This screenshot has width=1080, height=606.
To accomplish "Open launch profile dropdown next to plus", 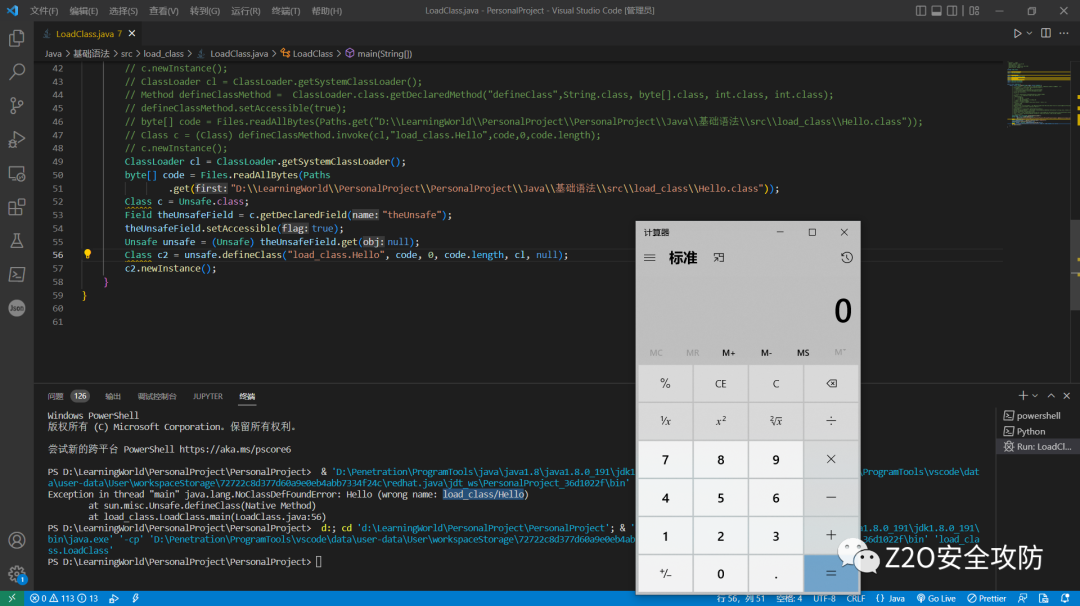I will coord(1035,395).
